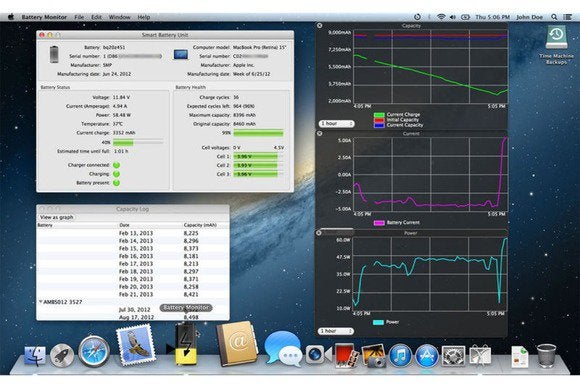This screenshot has height=388, width=580.
Task: Close the Power graph panel
Action: tap(319, 233)
